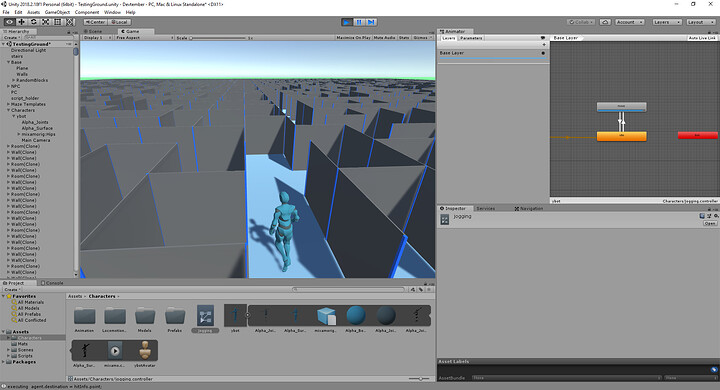
Task: Click the Pause button
Action: click(x=359, y=22)
